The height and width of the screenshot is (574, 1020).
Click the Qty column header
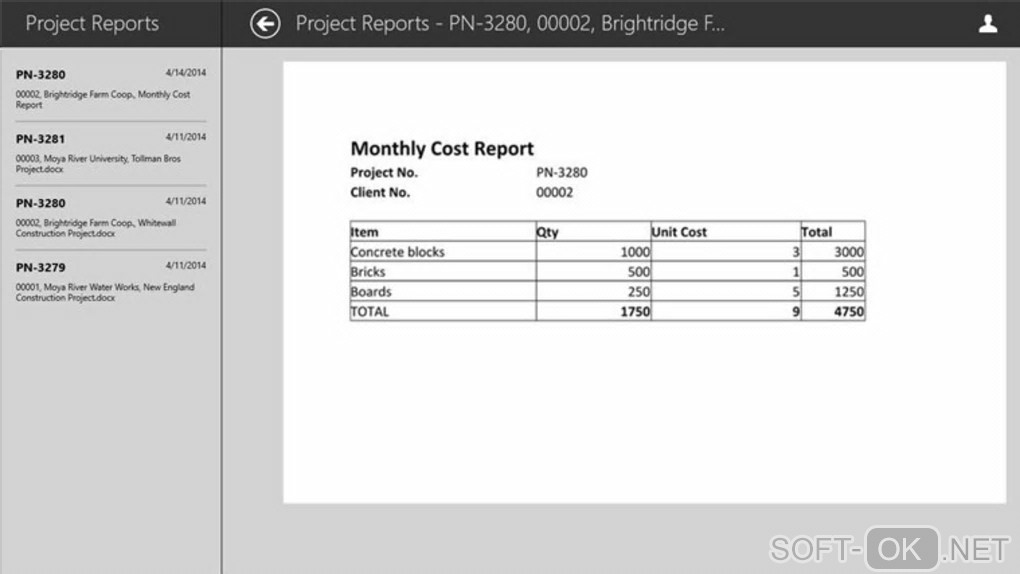coord(593,232)
